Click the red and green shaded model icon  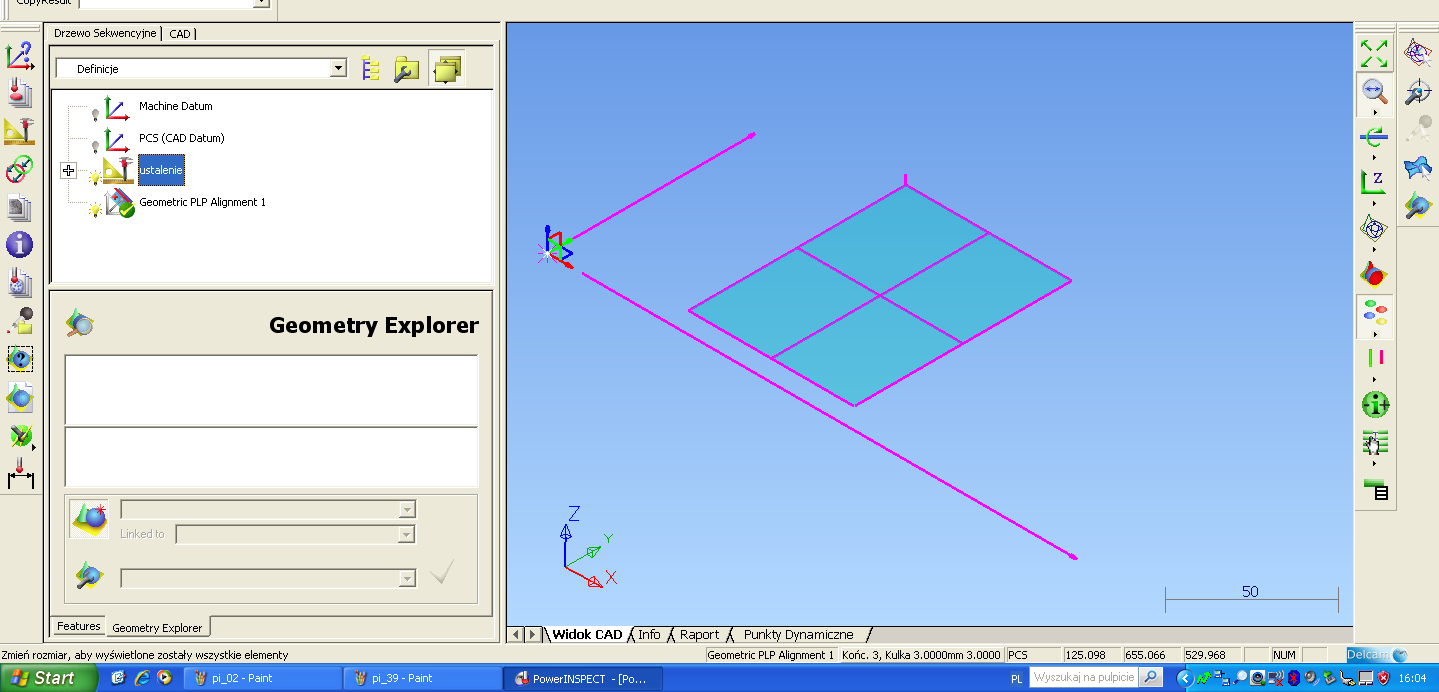point(1374,272)
